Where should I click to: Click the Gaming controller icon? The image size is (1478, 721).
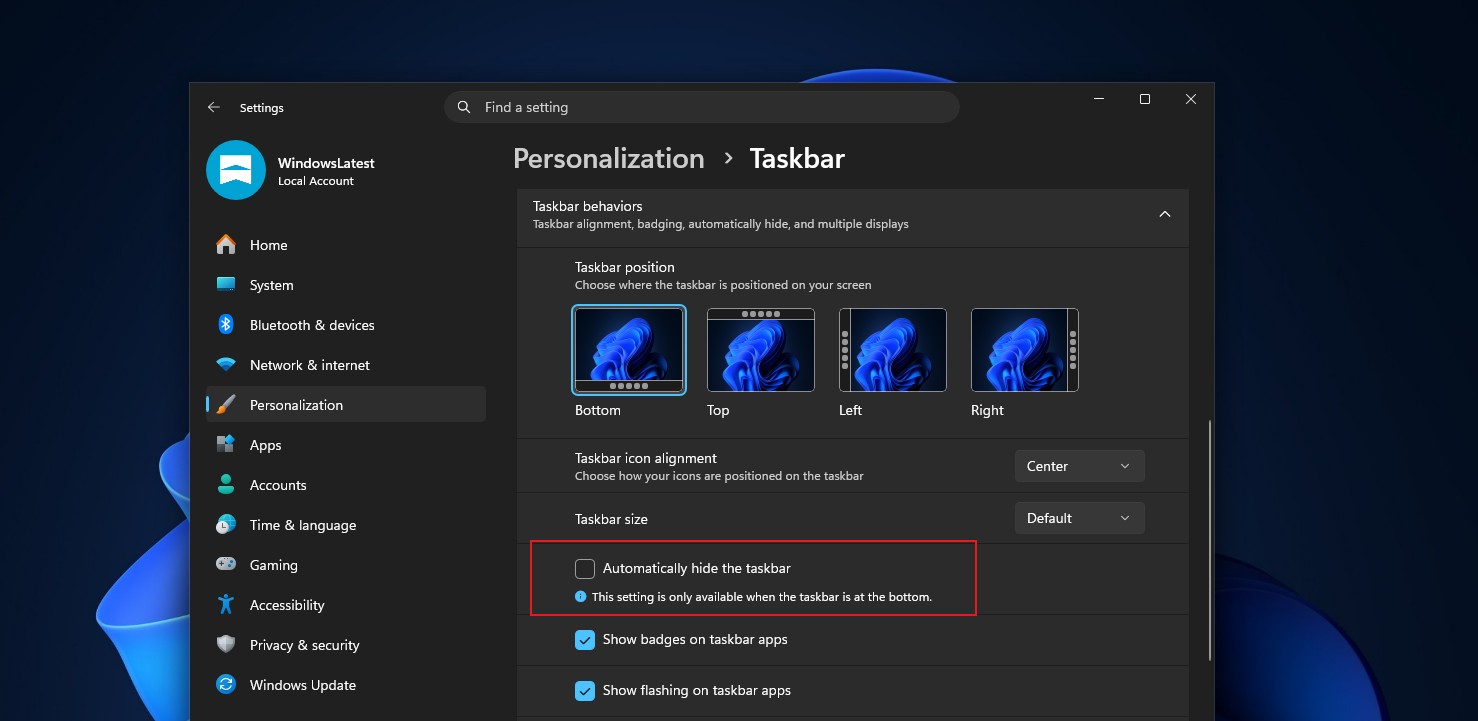tap(226, 565)
